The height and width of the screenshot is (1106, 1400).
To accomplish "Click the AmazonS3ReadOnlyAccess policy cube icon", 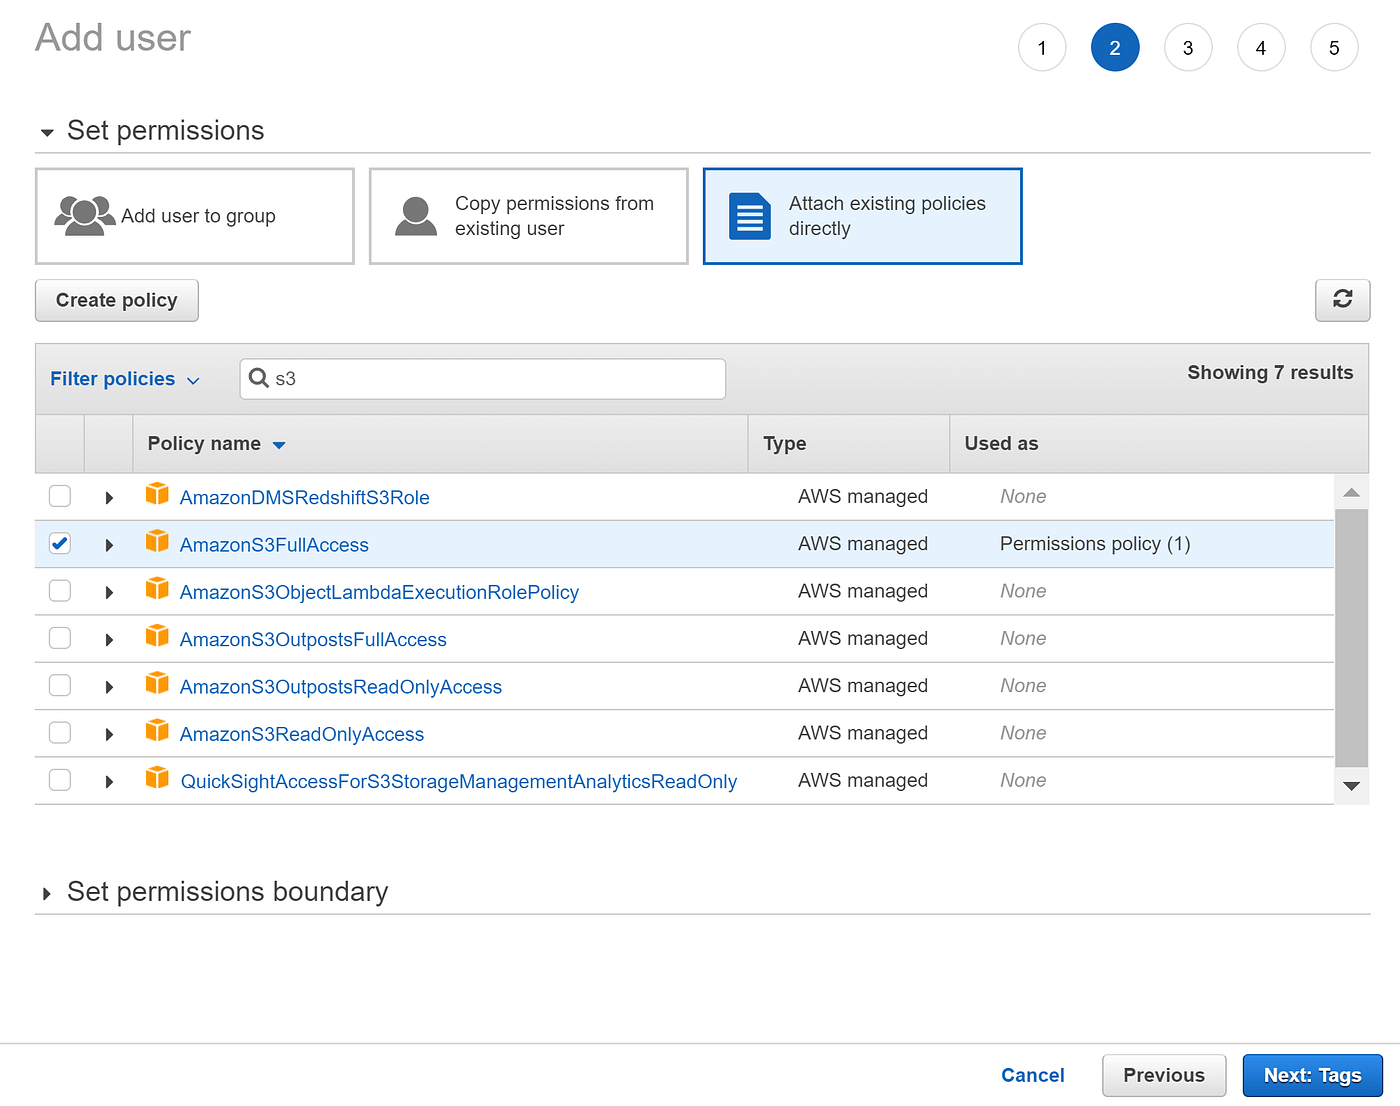I will (157, 731).
